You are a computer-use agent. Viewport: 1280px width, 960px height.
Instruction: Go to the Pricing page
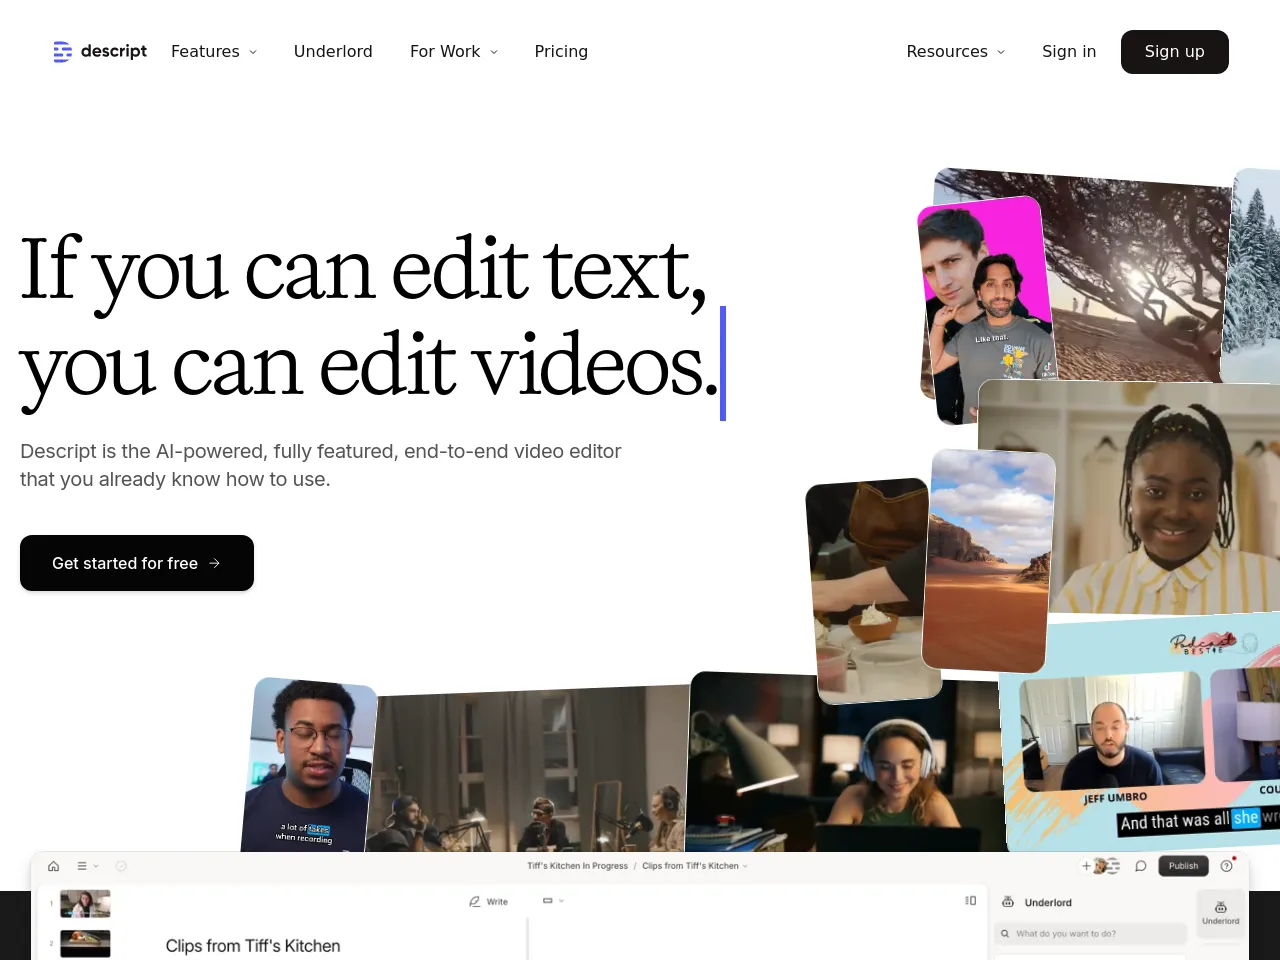[x=561, y=51]
